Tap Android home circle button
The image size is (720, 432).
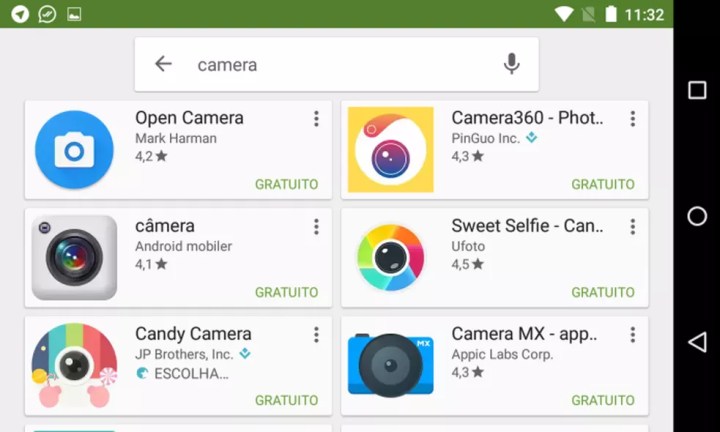point(697,216)
